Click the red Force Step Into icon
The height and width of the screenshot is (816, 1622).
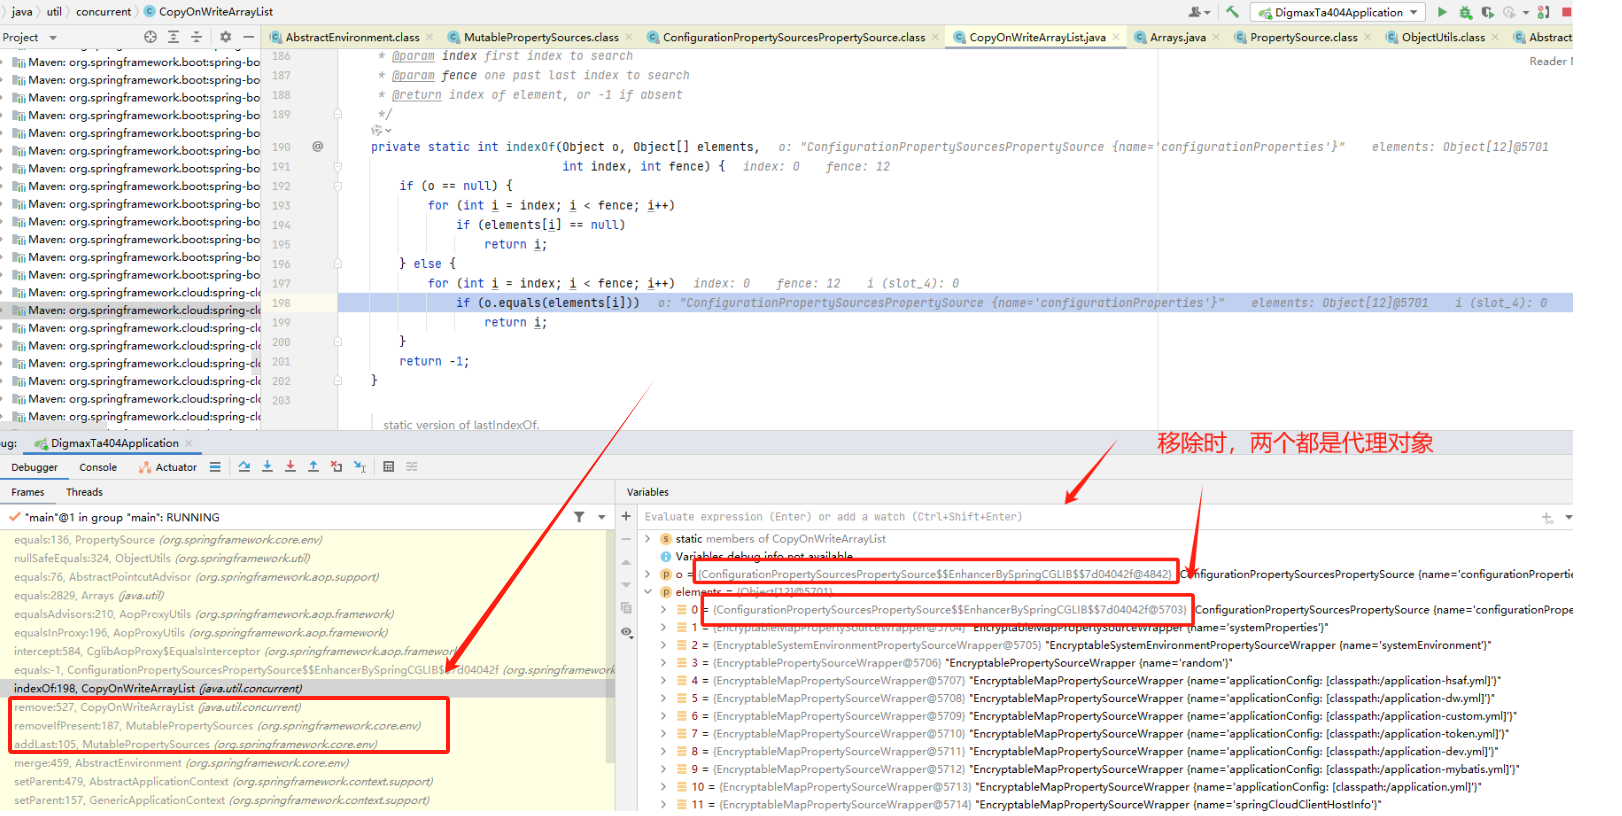(290, 467)
